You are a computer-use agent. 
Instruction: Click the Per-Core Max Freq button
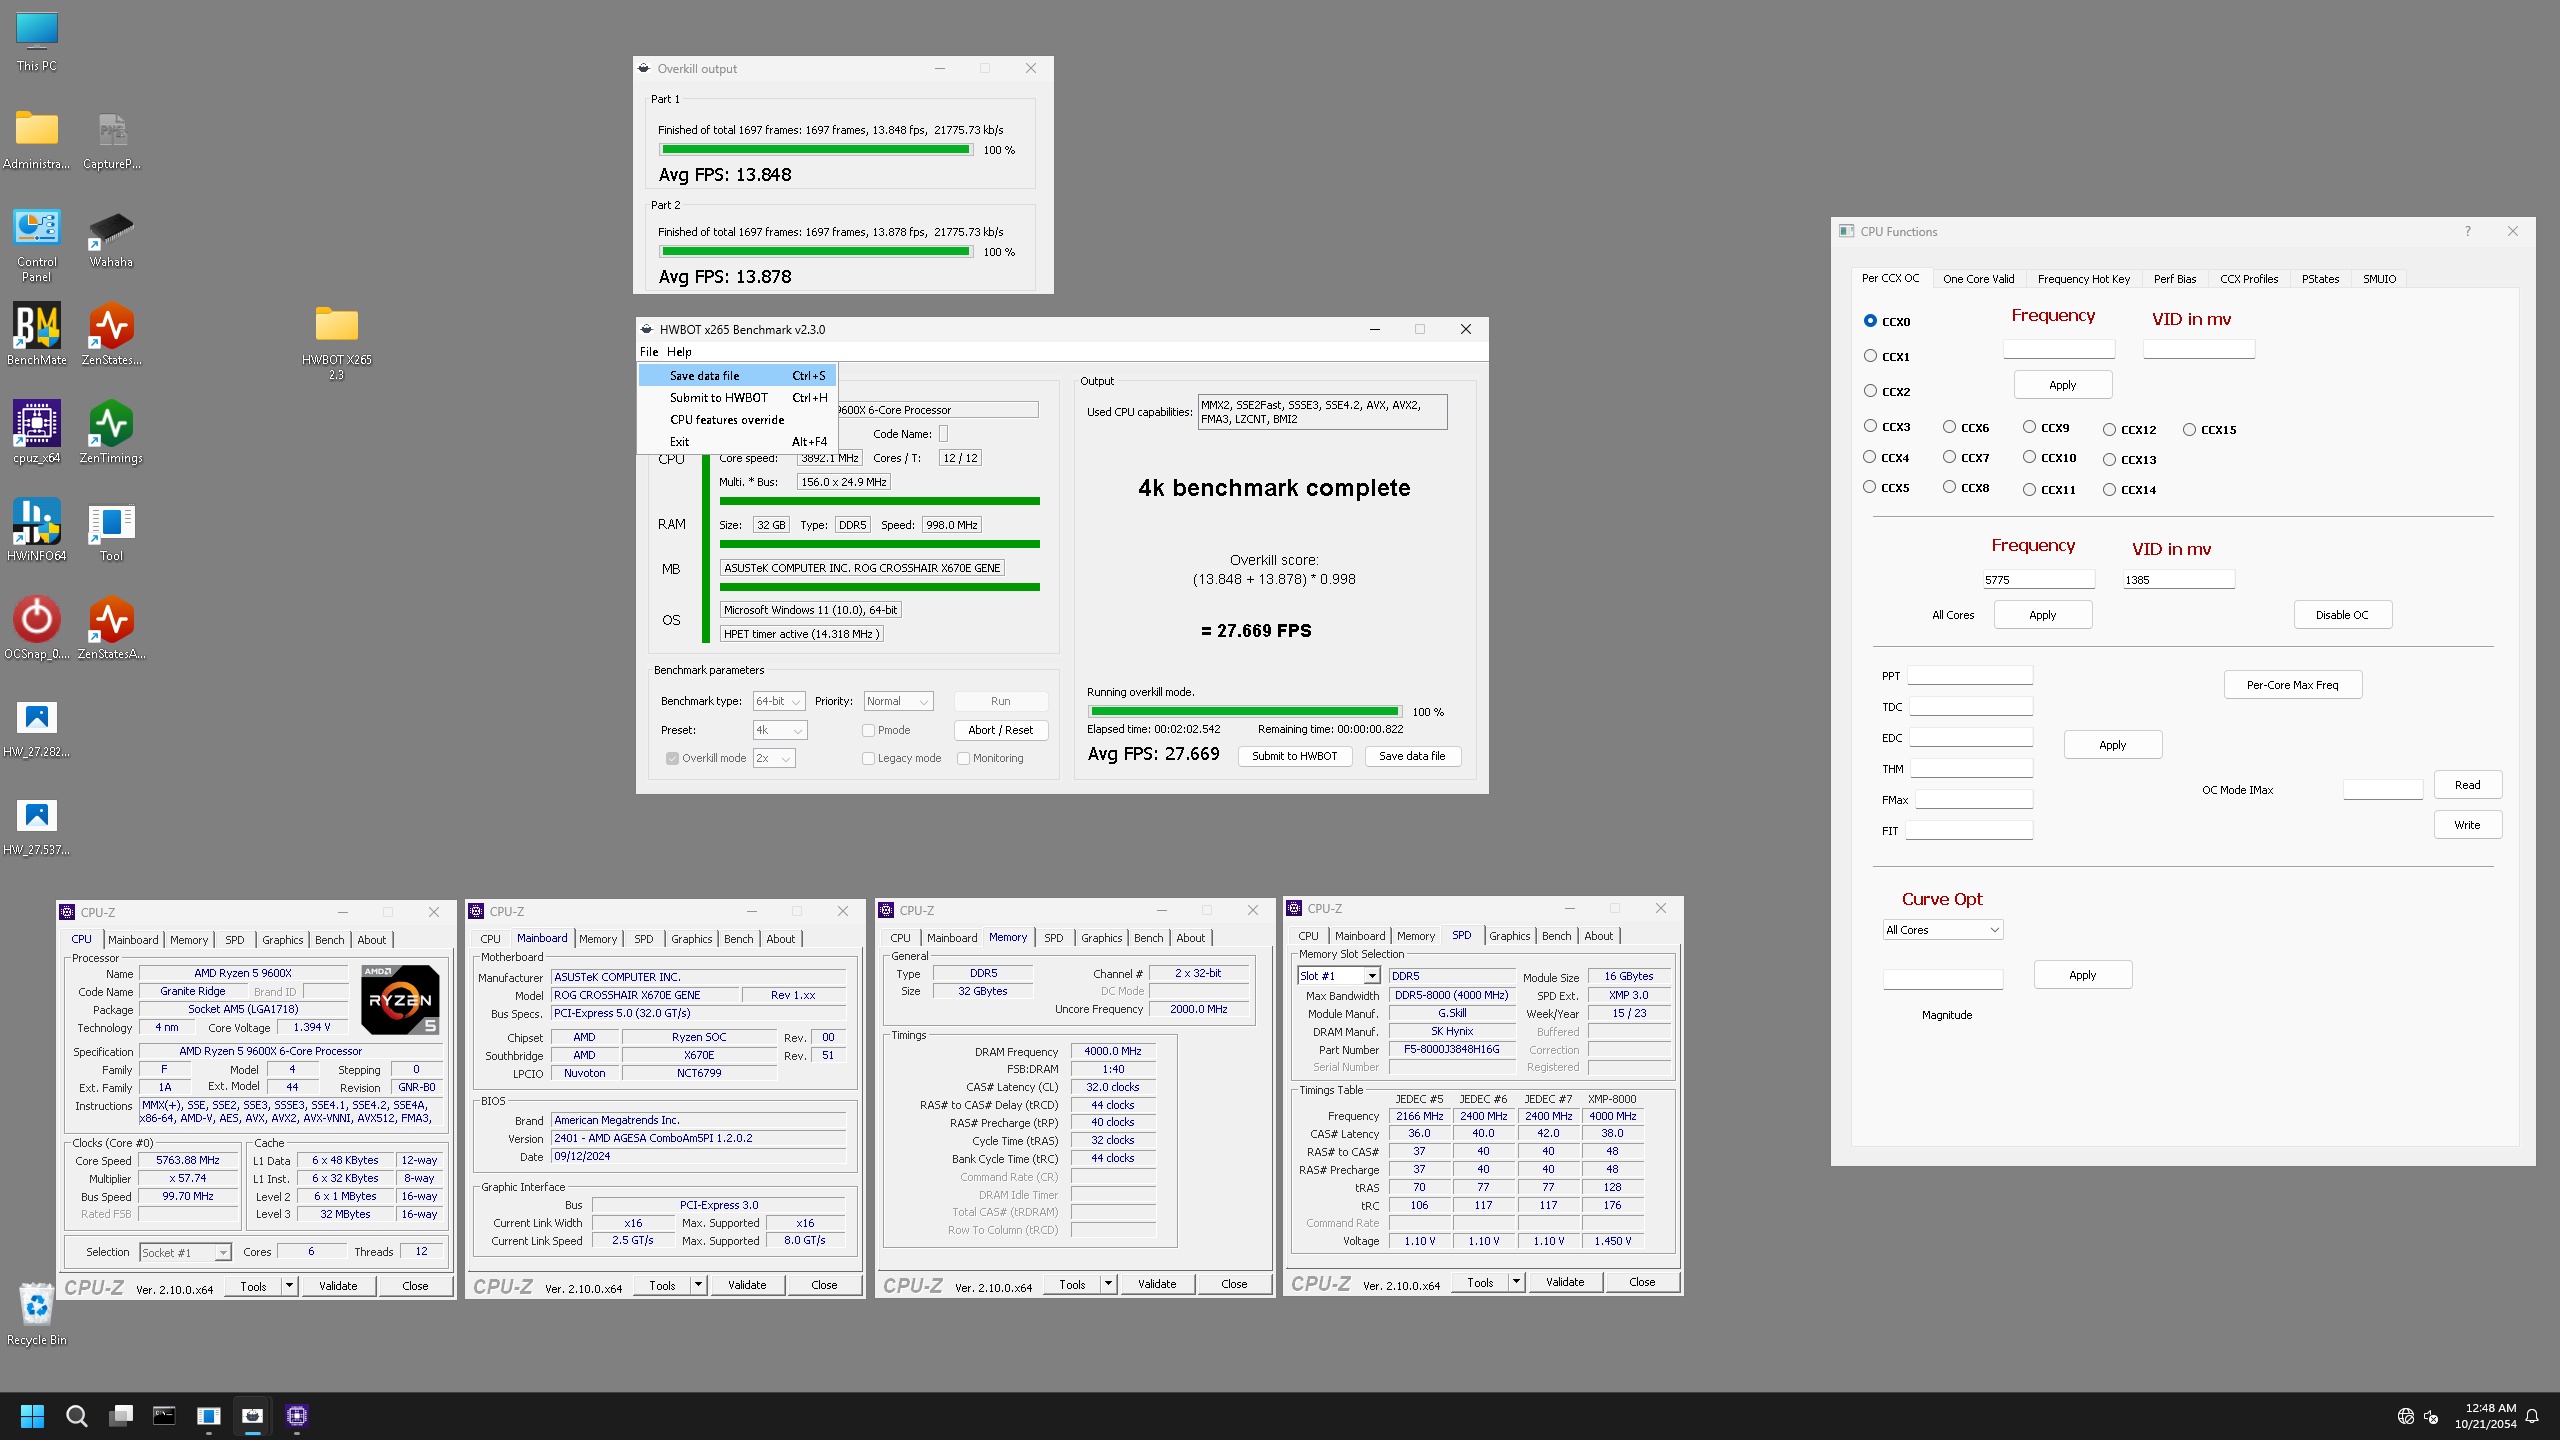pyautogui.click(x=2292, y=685)
